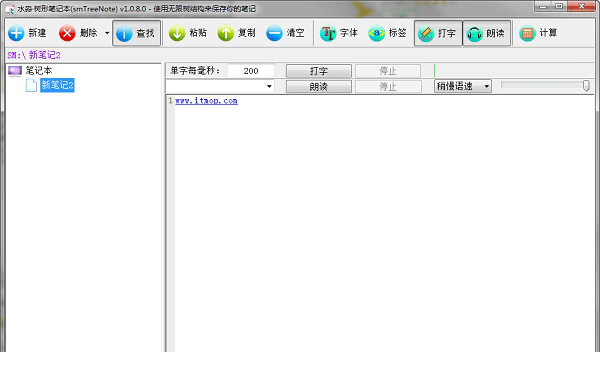Viewport: 600px width, 366px height.
Task: Open the 计算 (Calculator) tool
Action: (x=538, y=33)
